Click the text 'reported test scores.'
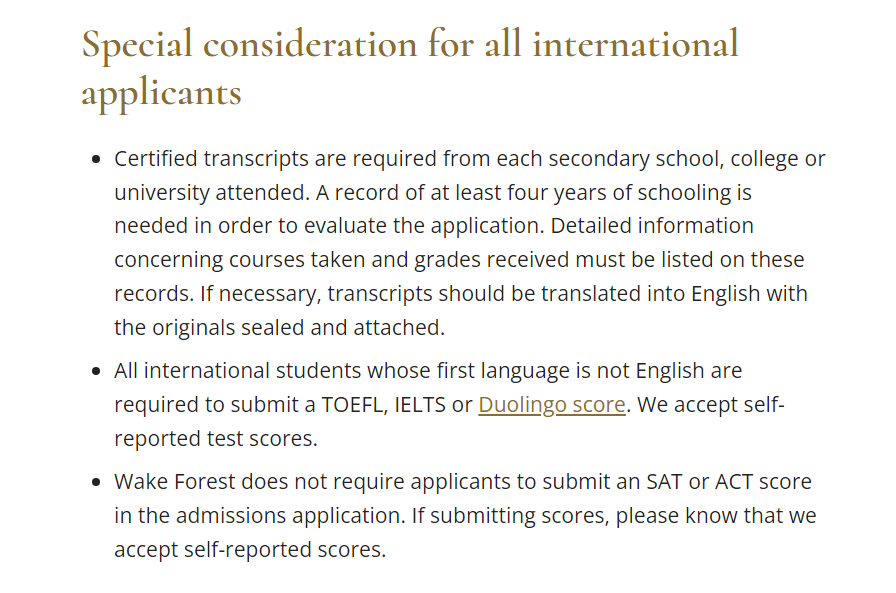 (x=215, y=439)
